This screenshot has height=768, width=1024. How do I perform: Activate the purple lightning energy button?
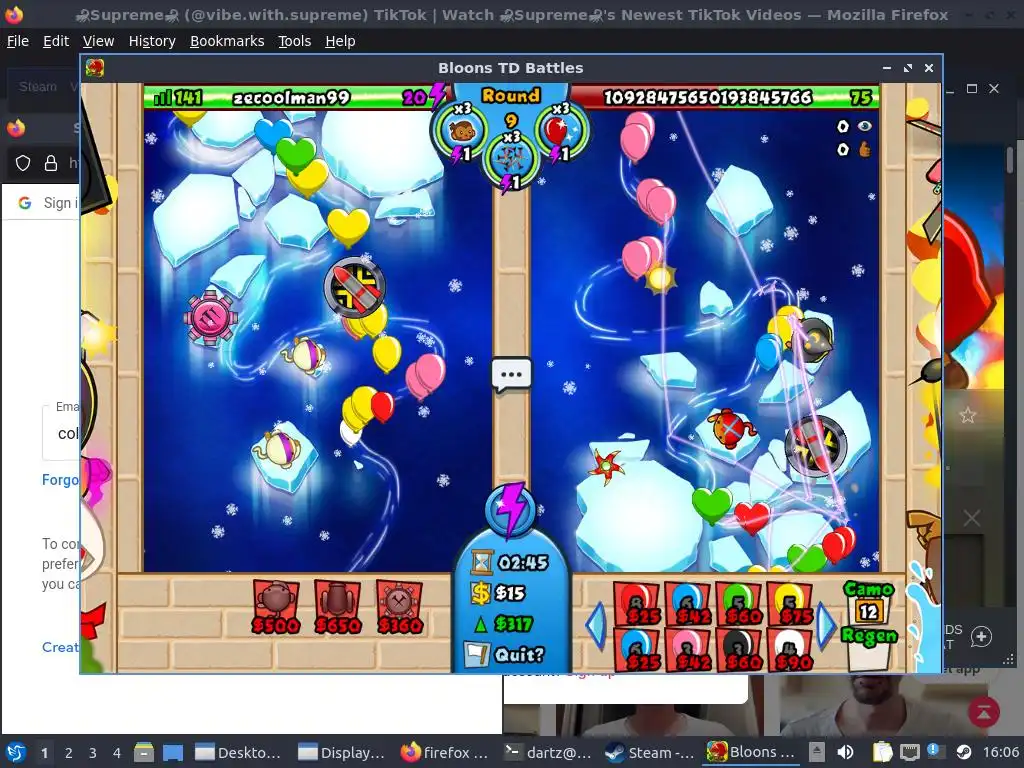pos(511,510)
